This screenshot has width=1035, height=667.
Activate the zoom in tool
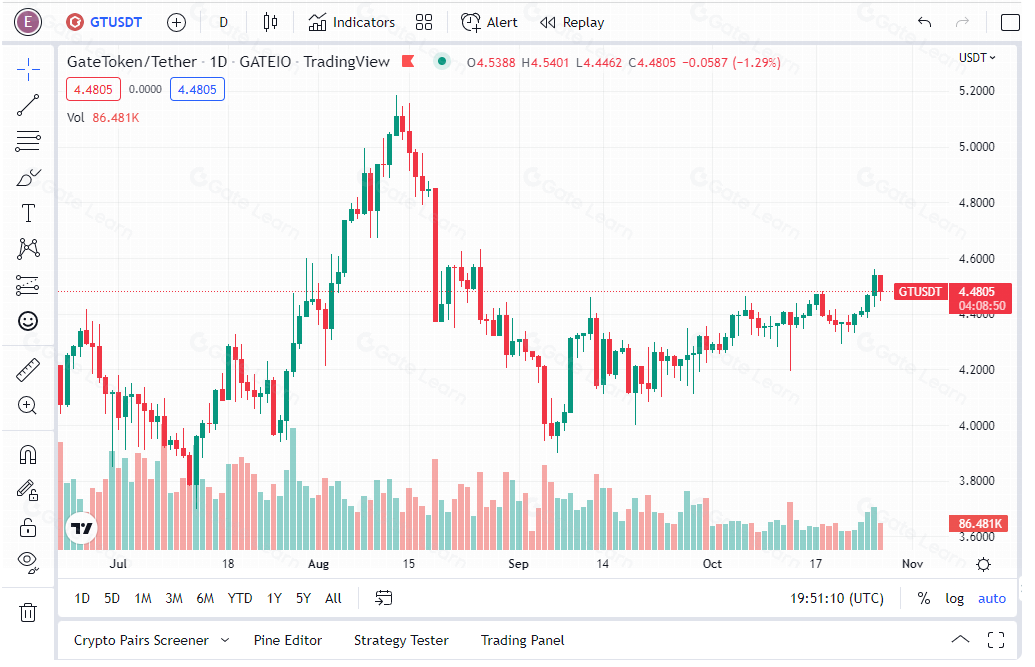(28, 405)
